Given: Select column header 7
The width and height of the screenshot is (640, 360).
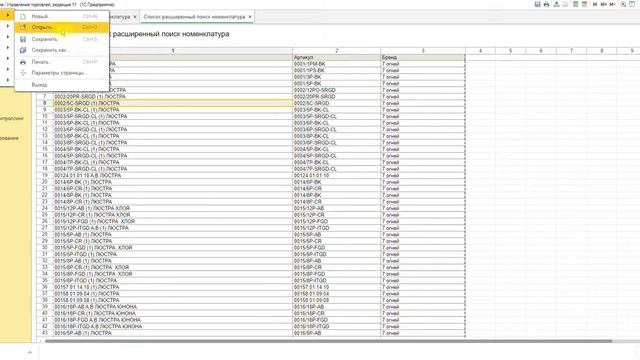Looking at the screenshot, I should pyautogui.click(x=571, y=51).
